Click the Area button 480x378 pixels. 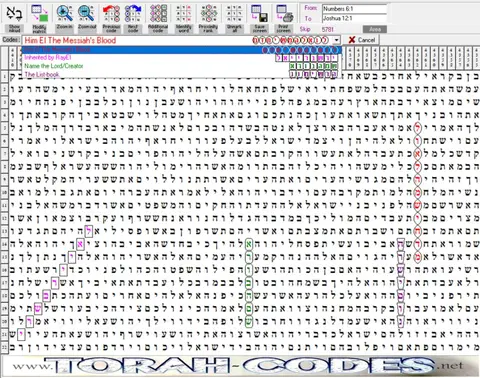[375, 29]
